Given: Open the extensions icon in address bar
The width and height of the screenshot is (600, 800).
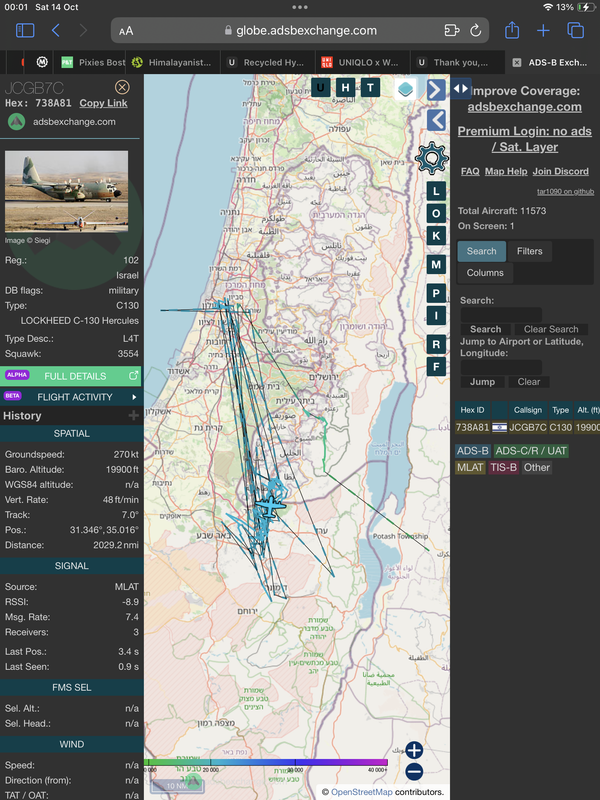Looking at the screenshot, I should click(x=452, y=31).
